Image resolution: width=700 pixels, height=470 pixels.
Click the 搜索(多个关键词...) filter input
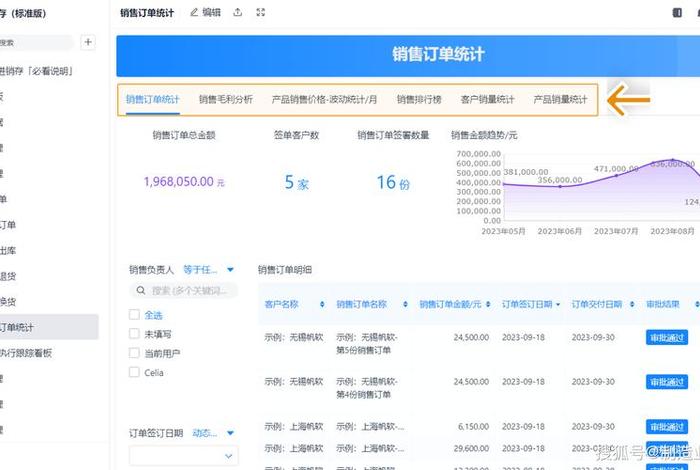183,291
